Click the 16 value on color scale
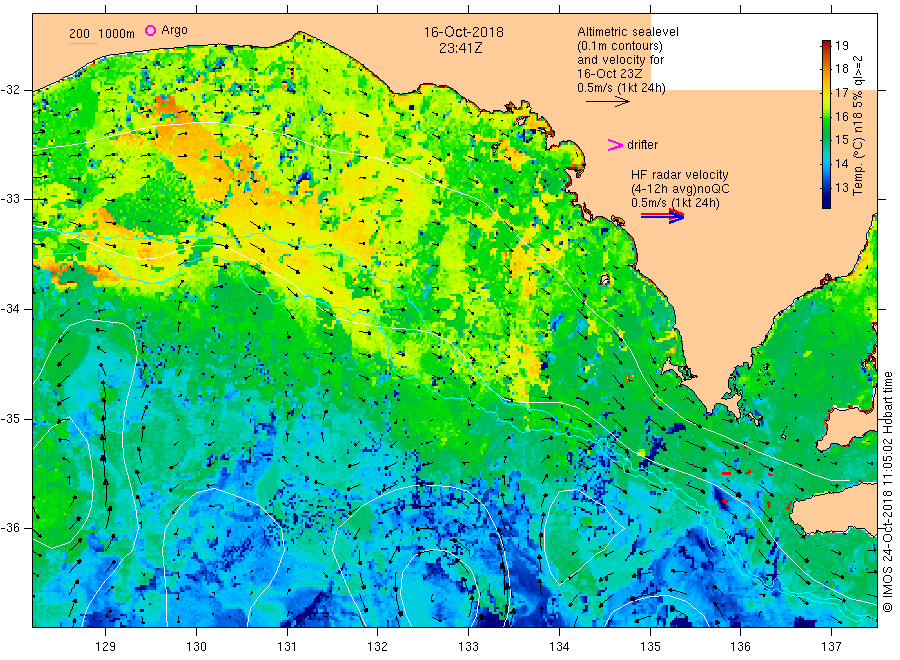Screen dimensions: 900x660 (x=841, y=117)
